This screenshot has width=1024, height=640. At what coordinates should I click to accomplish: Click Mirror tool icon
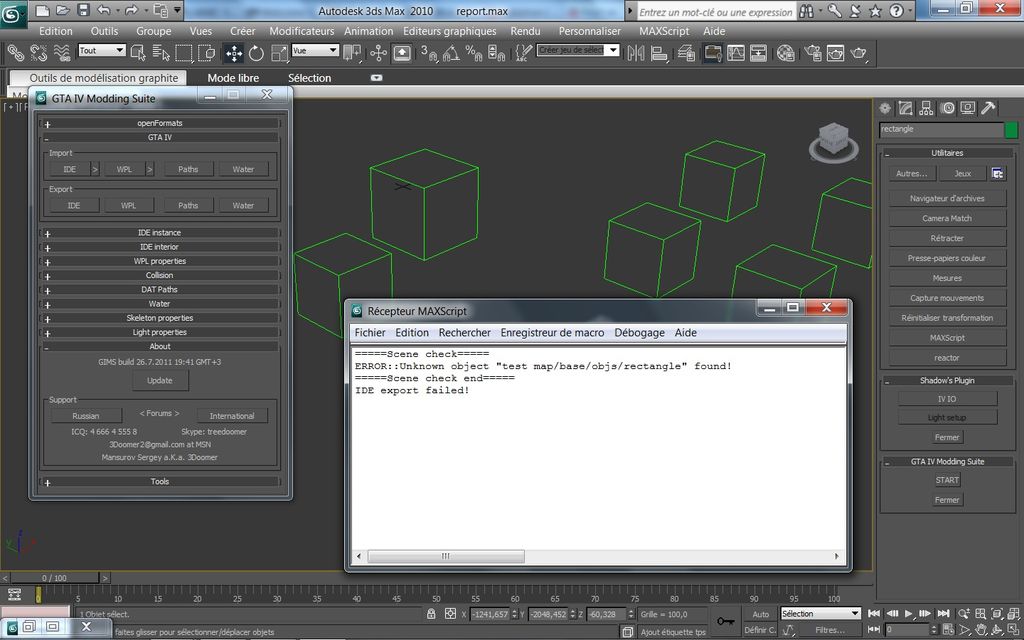tap(635, 53)
